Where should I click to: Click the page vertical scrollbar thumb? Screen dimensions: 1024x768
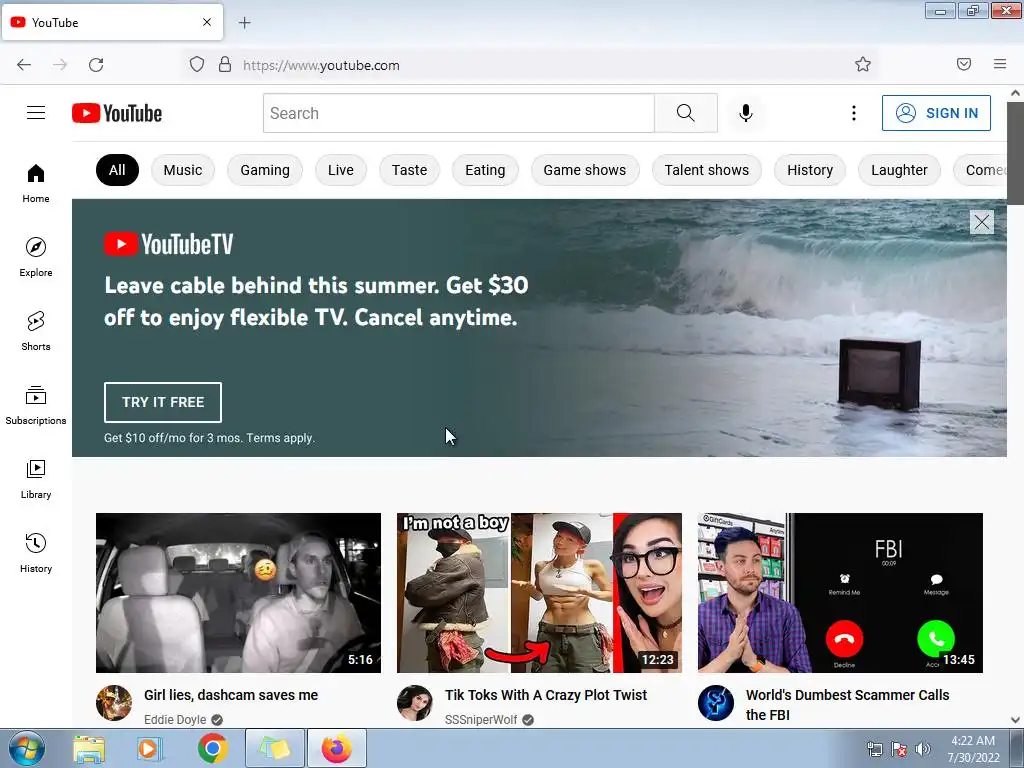pyautogui.click(x=1015, y=153)
